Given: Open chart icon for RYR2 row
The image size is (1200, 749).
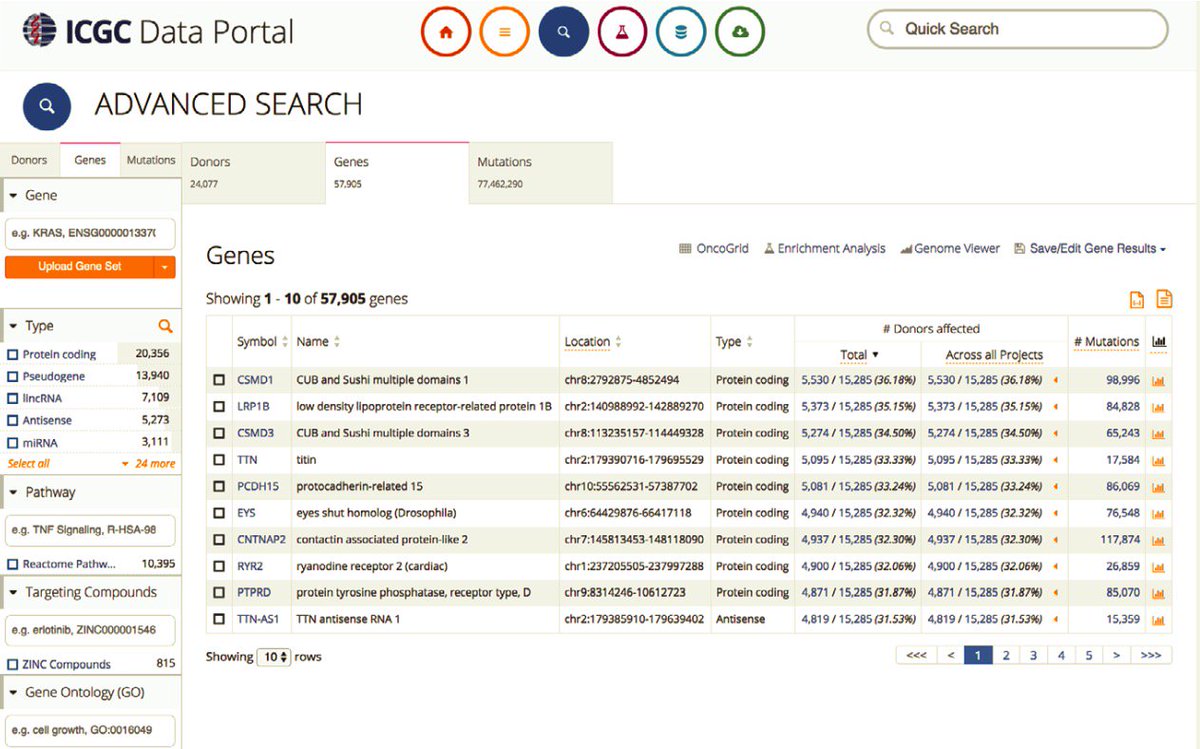Looking at the screenshot, I should 1159,566.
